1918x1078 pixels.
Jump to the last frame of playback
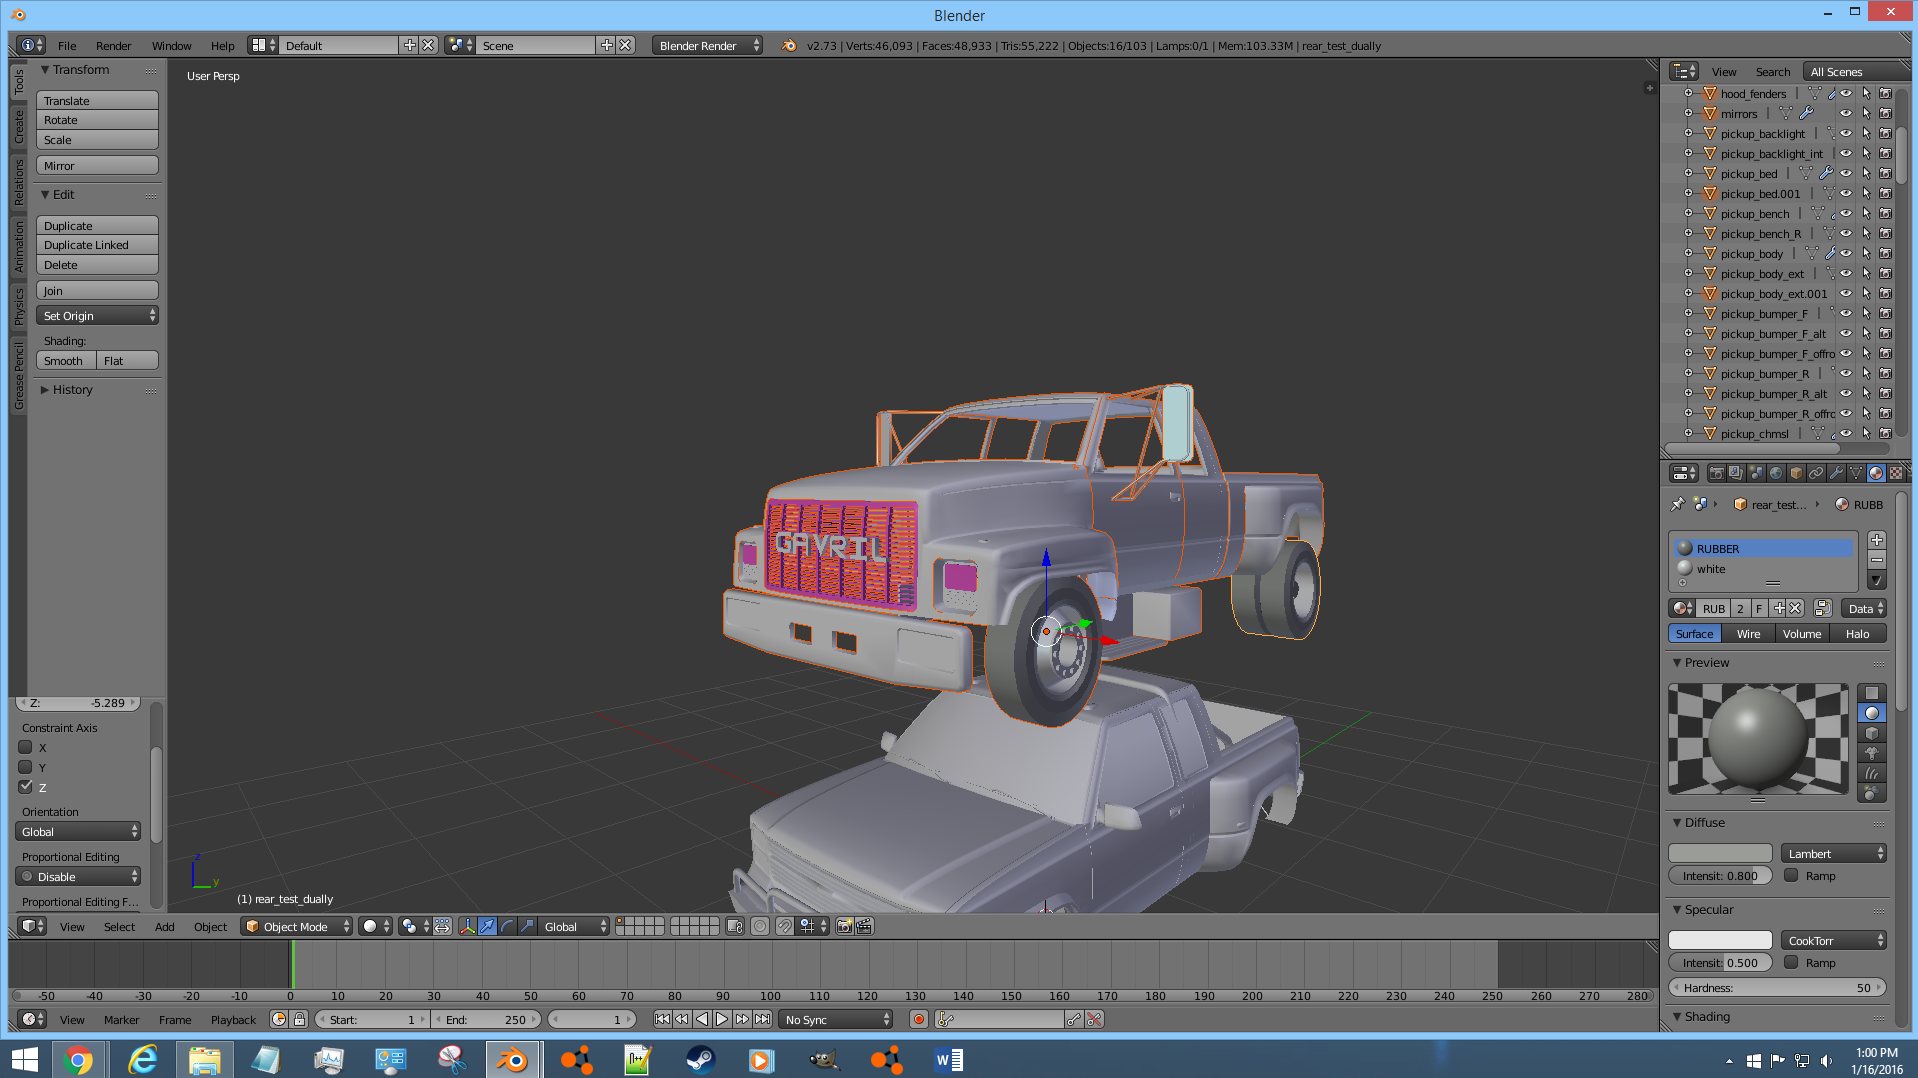(x=762, y=1019)
